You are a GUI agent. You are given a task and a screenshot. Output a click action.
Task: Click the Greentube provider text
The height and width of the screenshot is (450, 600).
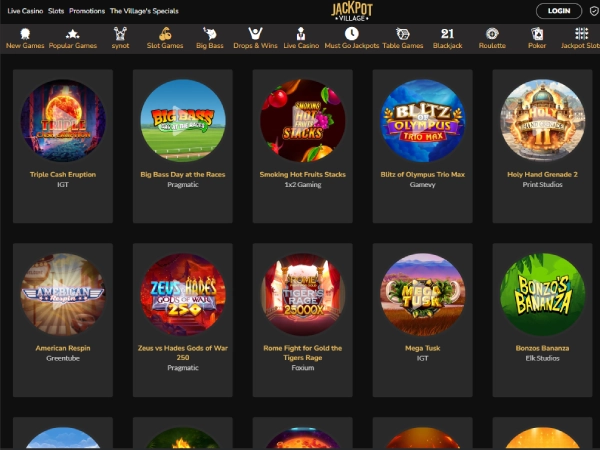[63, 358]
